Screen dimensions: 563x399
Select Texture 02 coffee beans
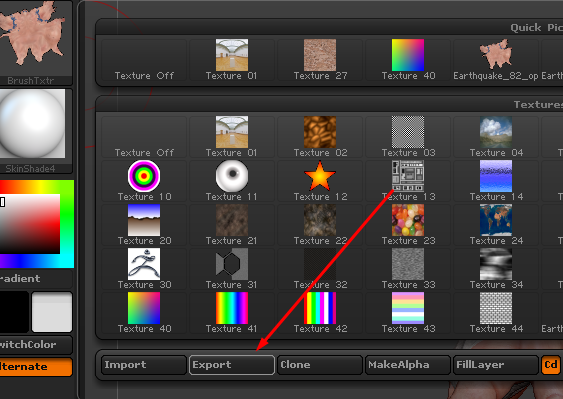[320, 137]
